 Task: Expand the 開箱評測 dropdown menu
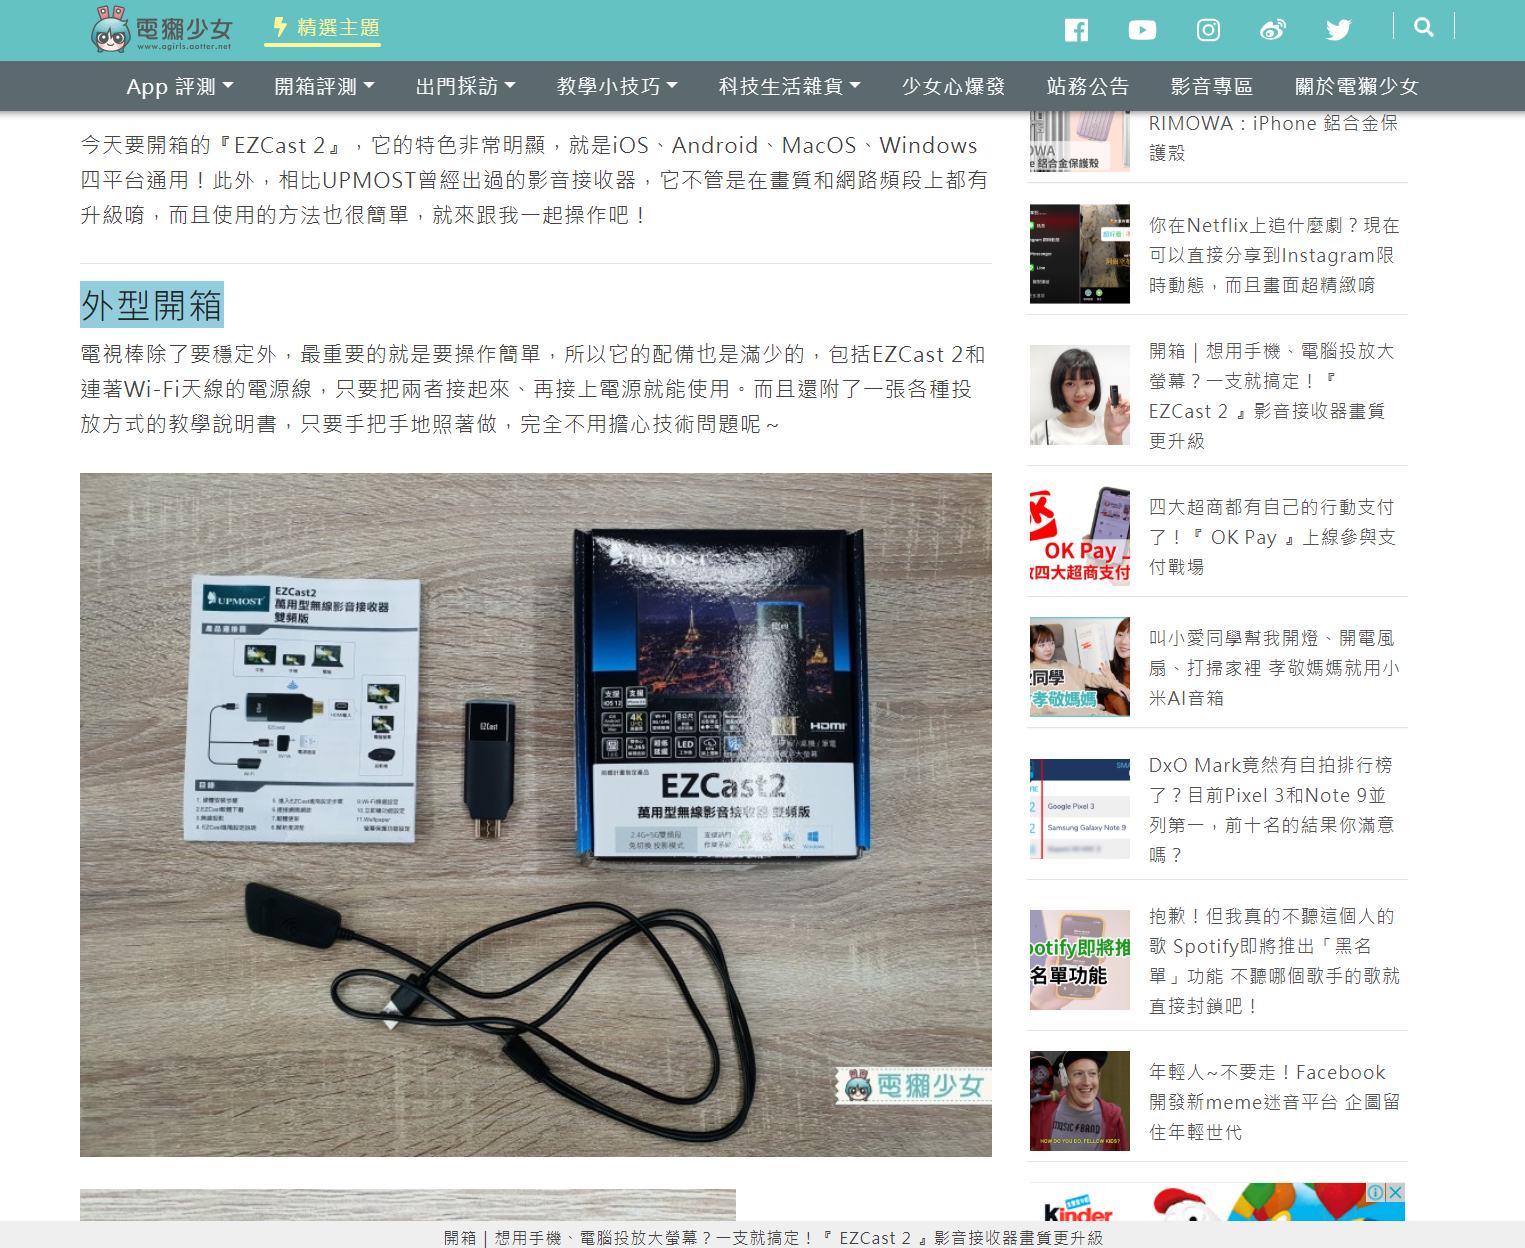point(325,87)
